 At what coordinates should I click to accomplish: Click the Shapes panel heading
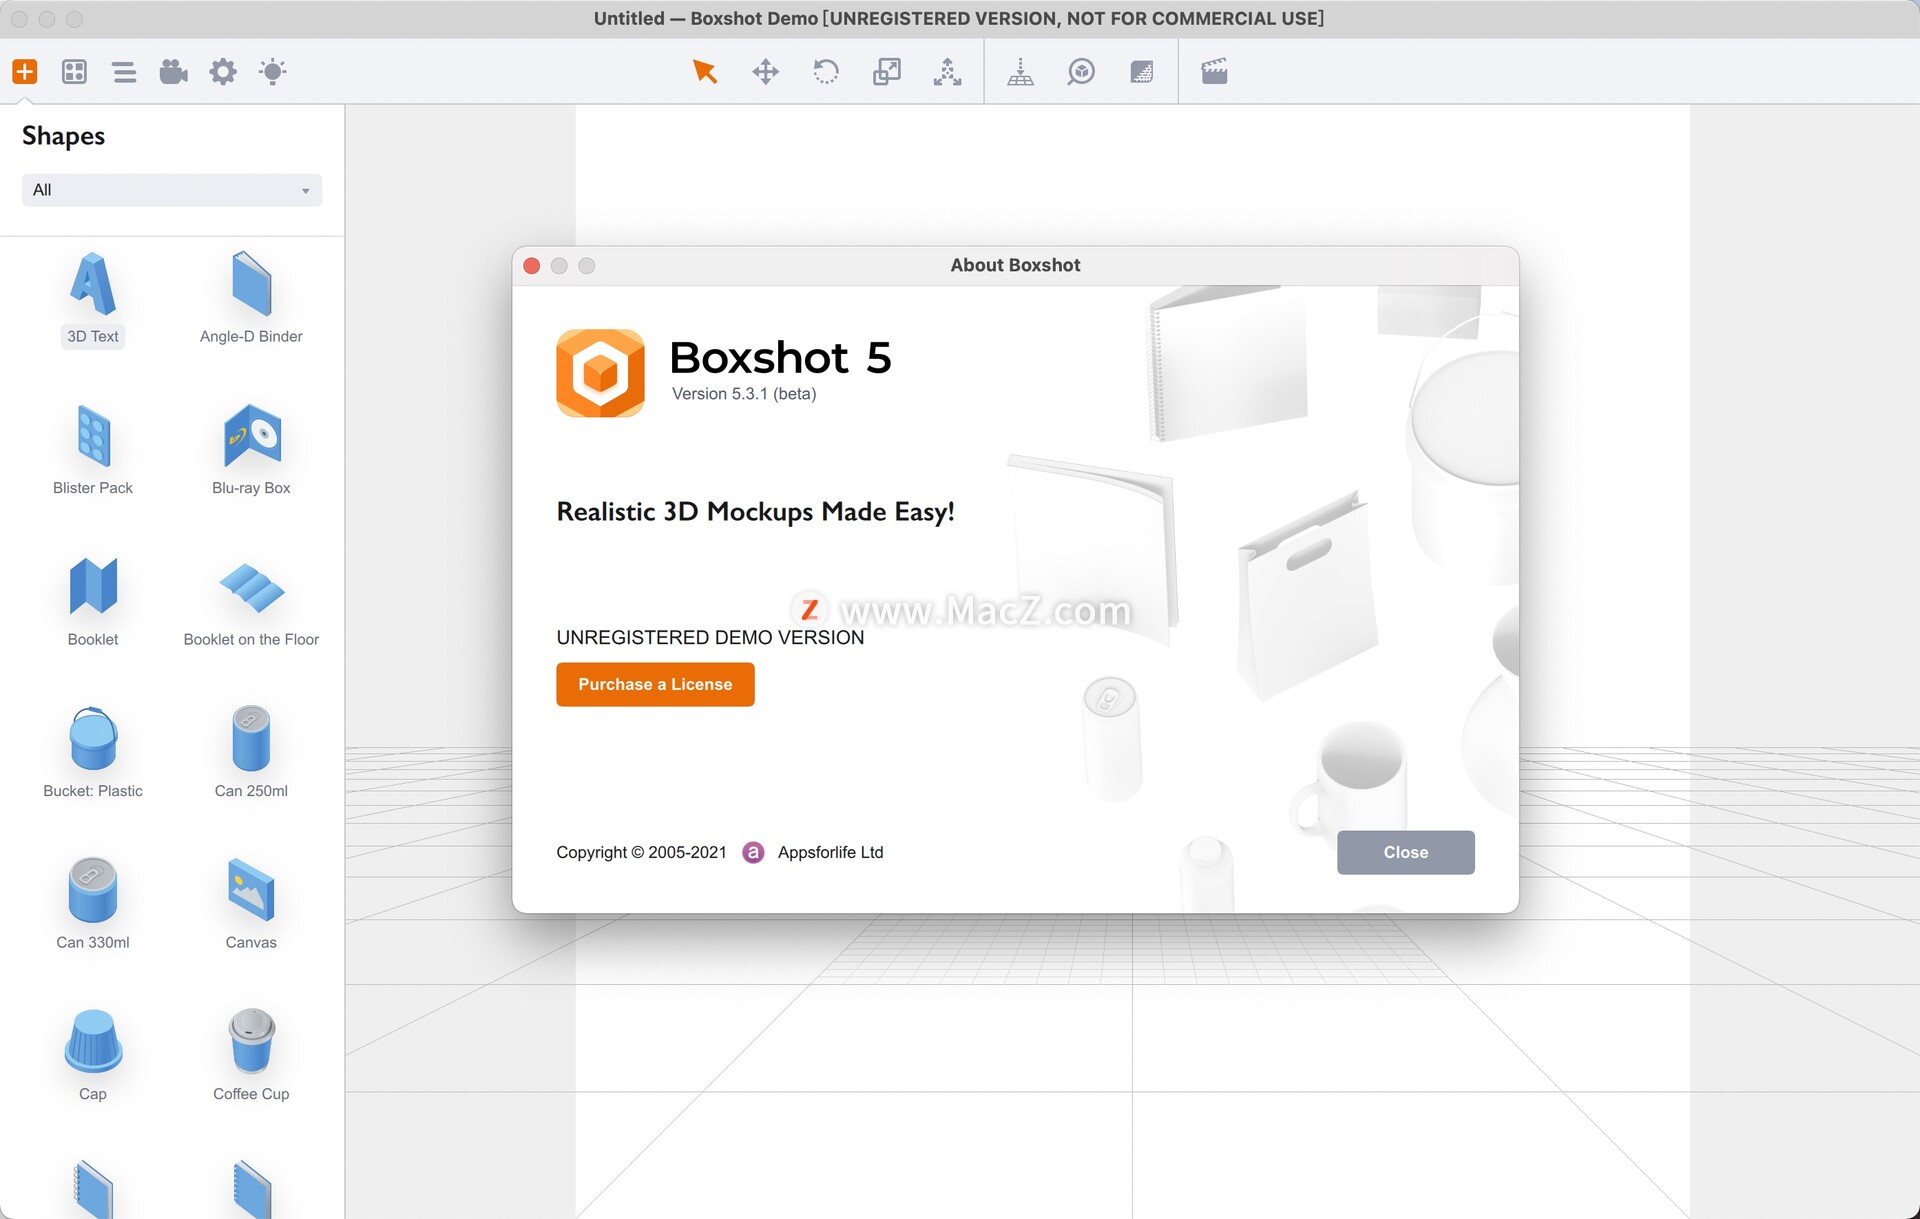pyautogui.click(x=63, y=136)
